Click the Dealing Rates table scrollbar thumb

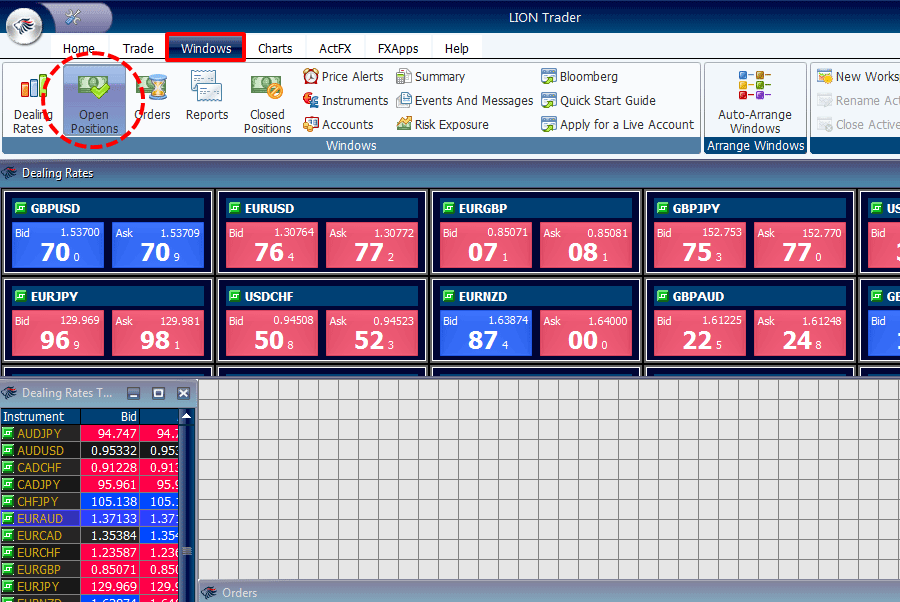click(x=187, y=551)
